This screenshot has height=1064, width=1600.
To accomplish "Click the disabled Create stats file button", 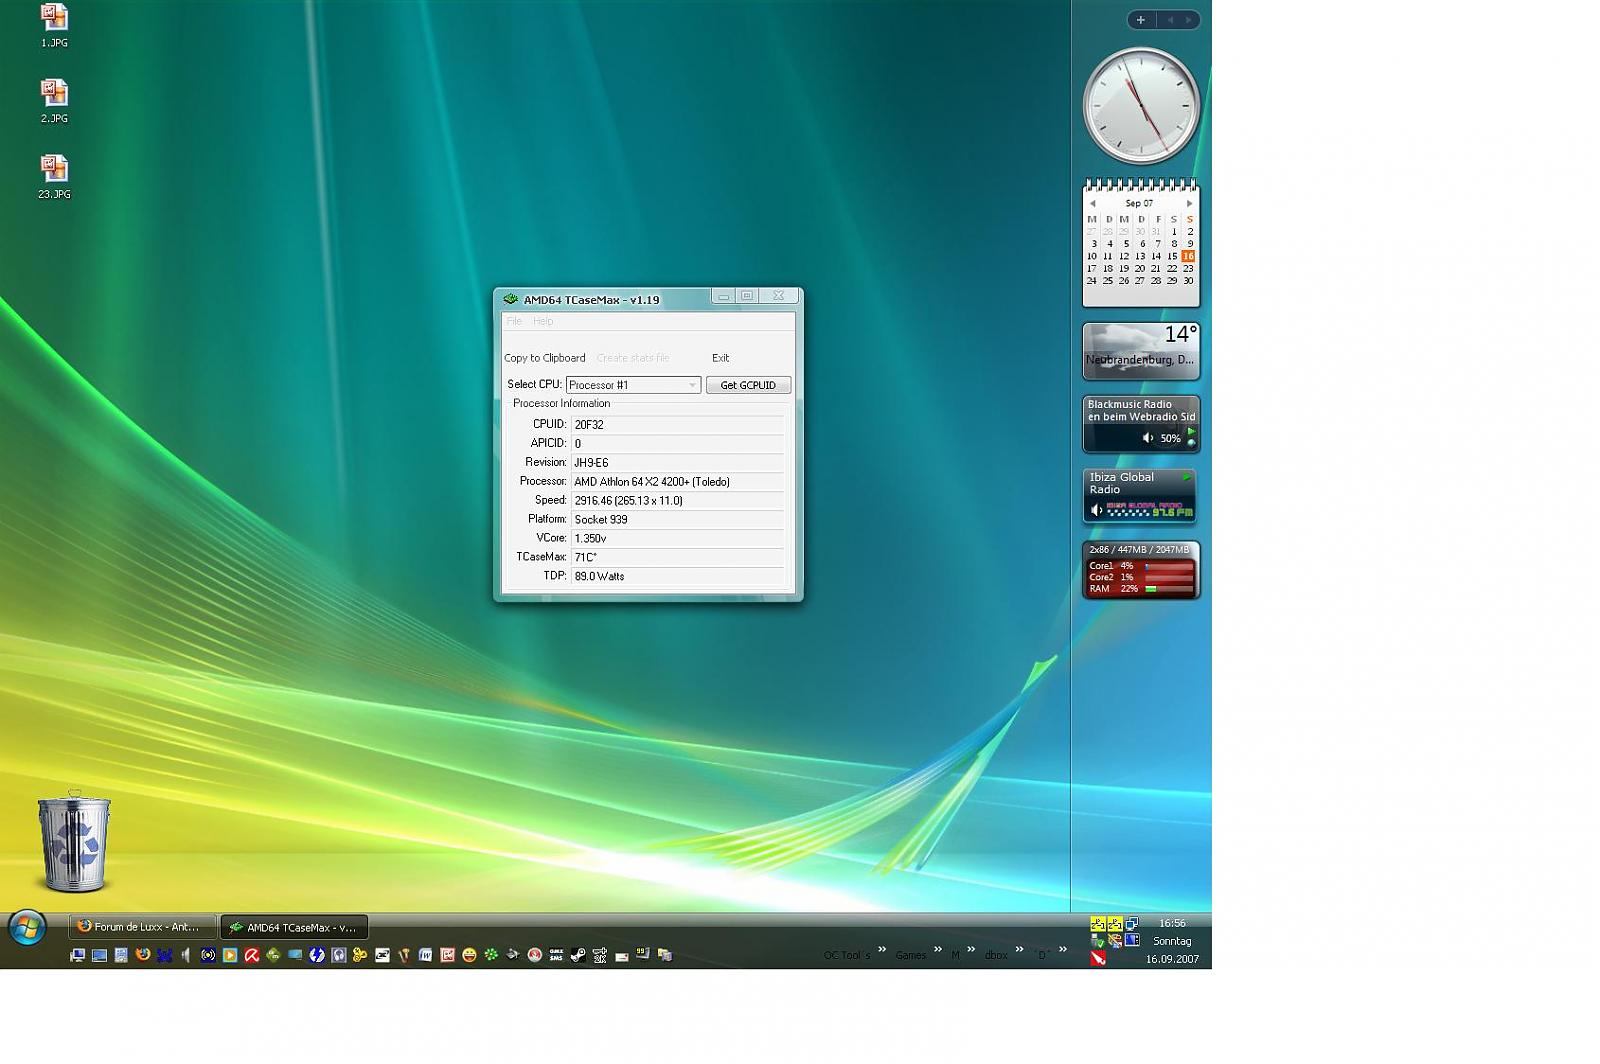I will pos(633,358).
